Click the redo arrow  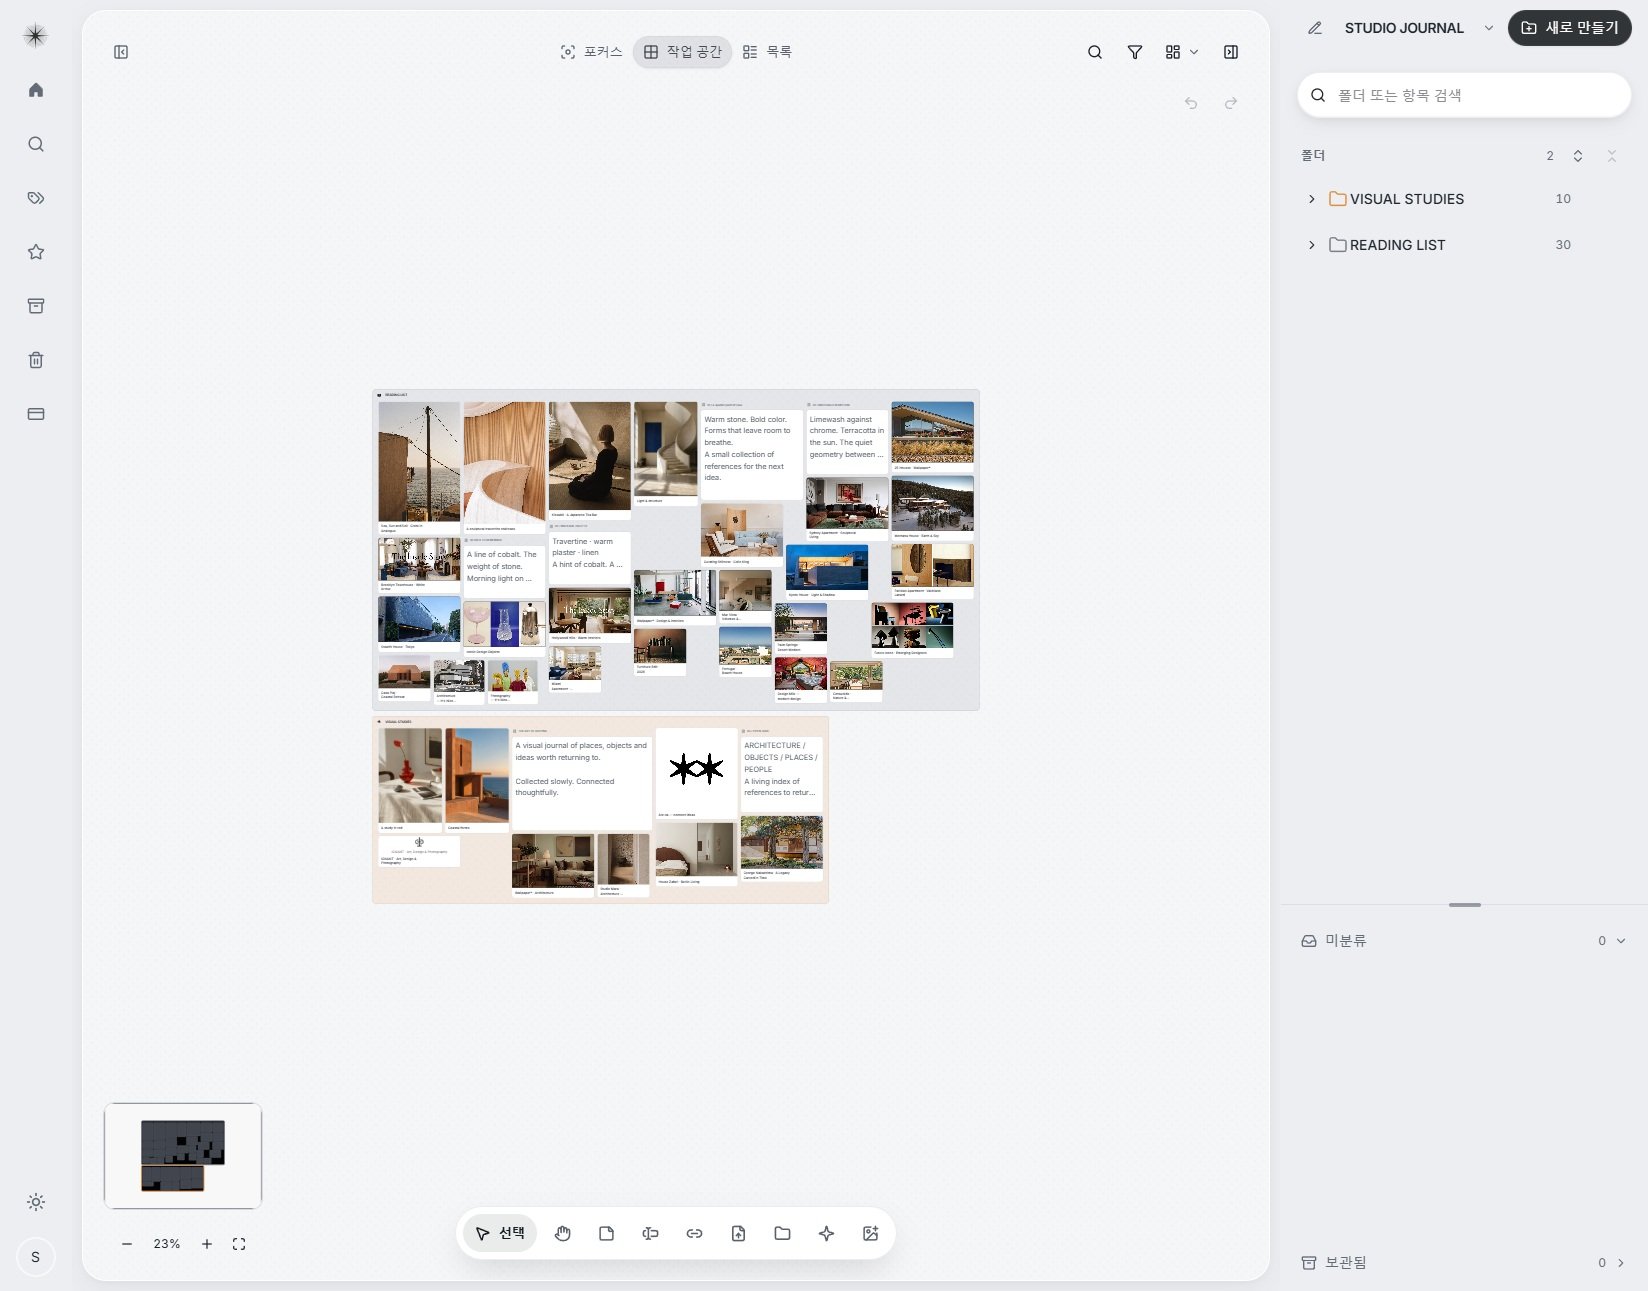[x=1231, y=103]
